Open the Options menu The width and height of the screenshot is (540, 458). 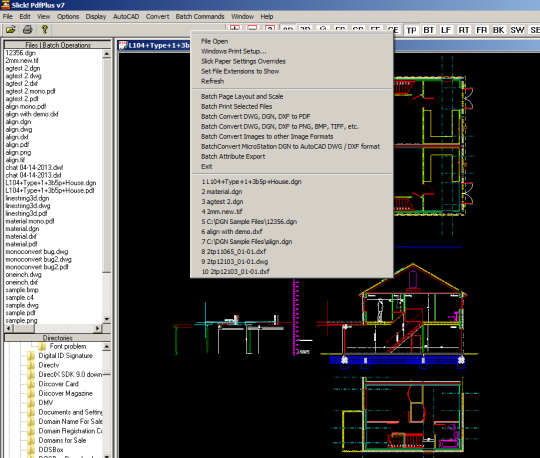[68, 17]
